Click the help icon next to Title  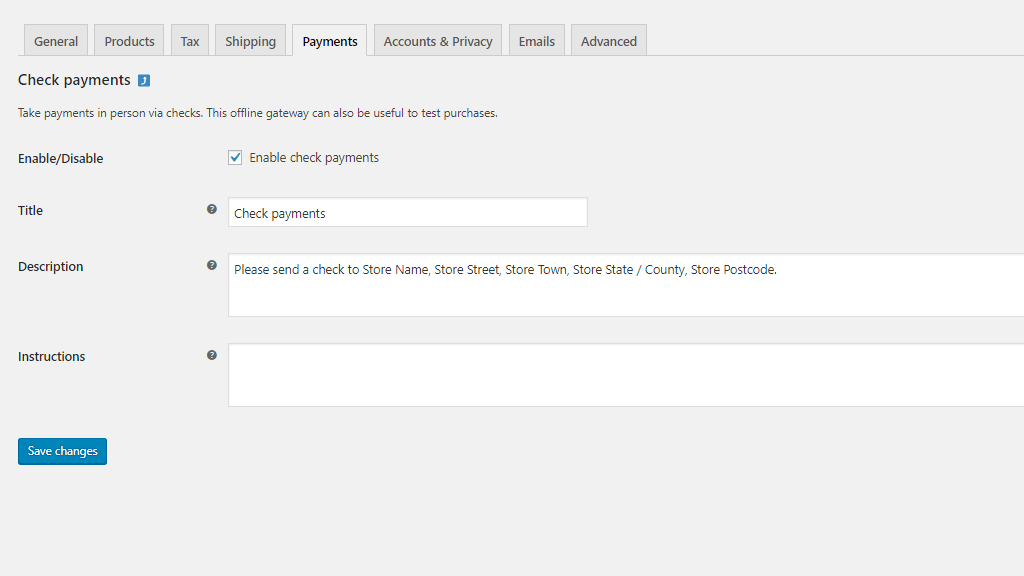[x=212, y=209]
